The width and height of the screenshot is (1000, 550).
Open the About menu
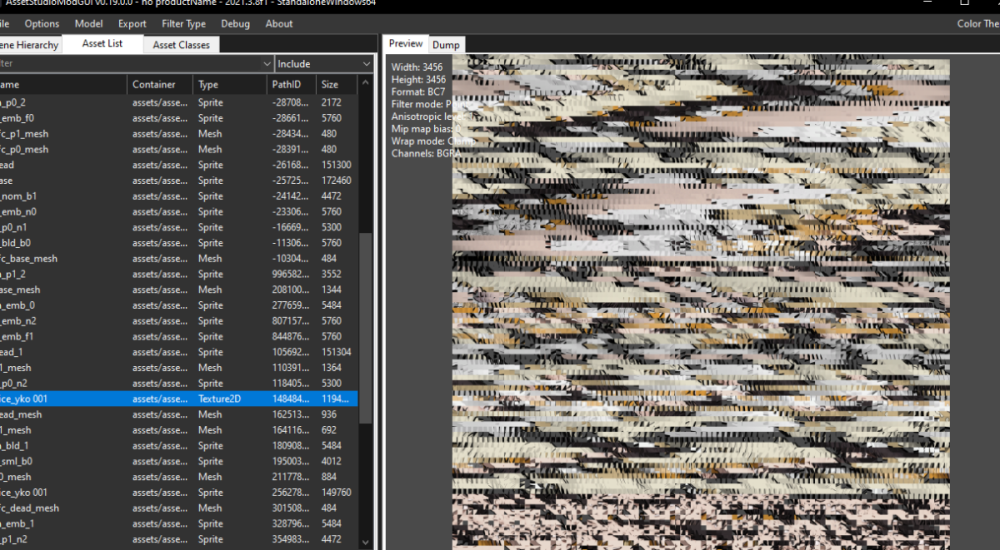click(x=279, y=24)
